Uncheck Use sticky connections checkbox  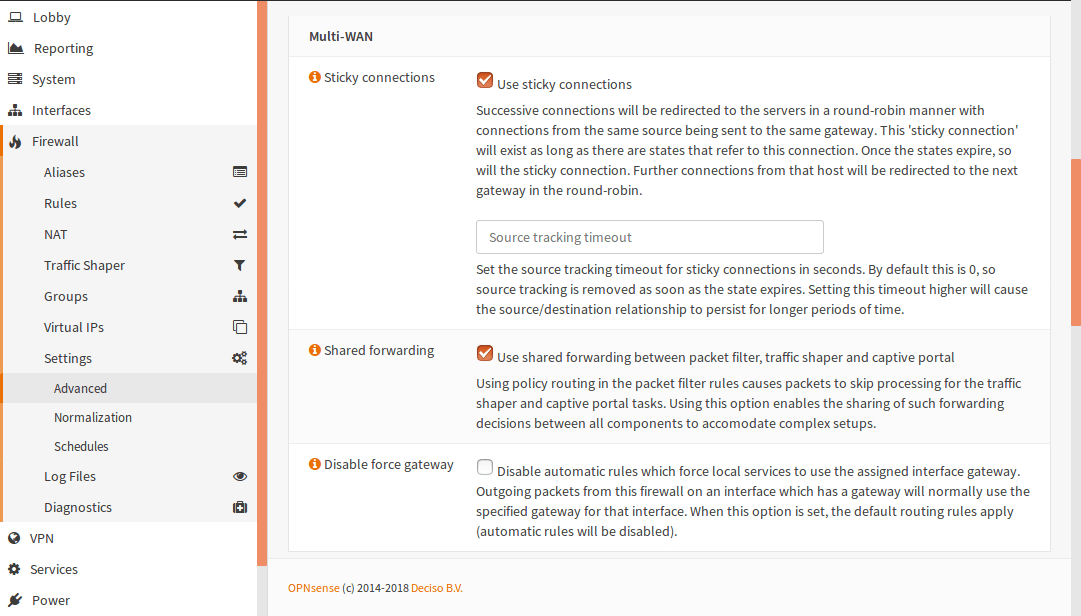pos(485,81)
